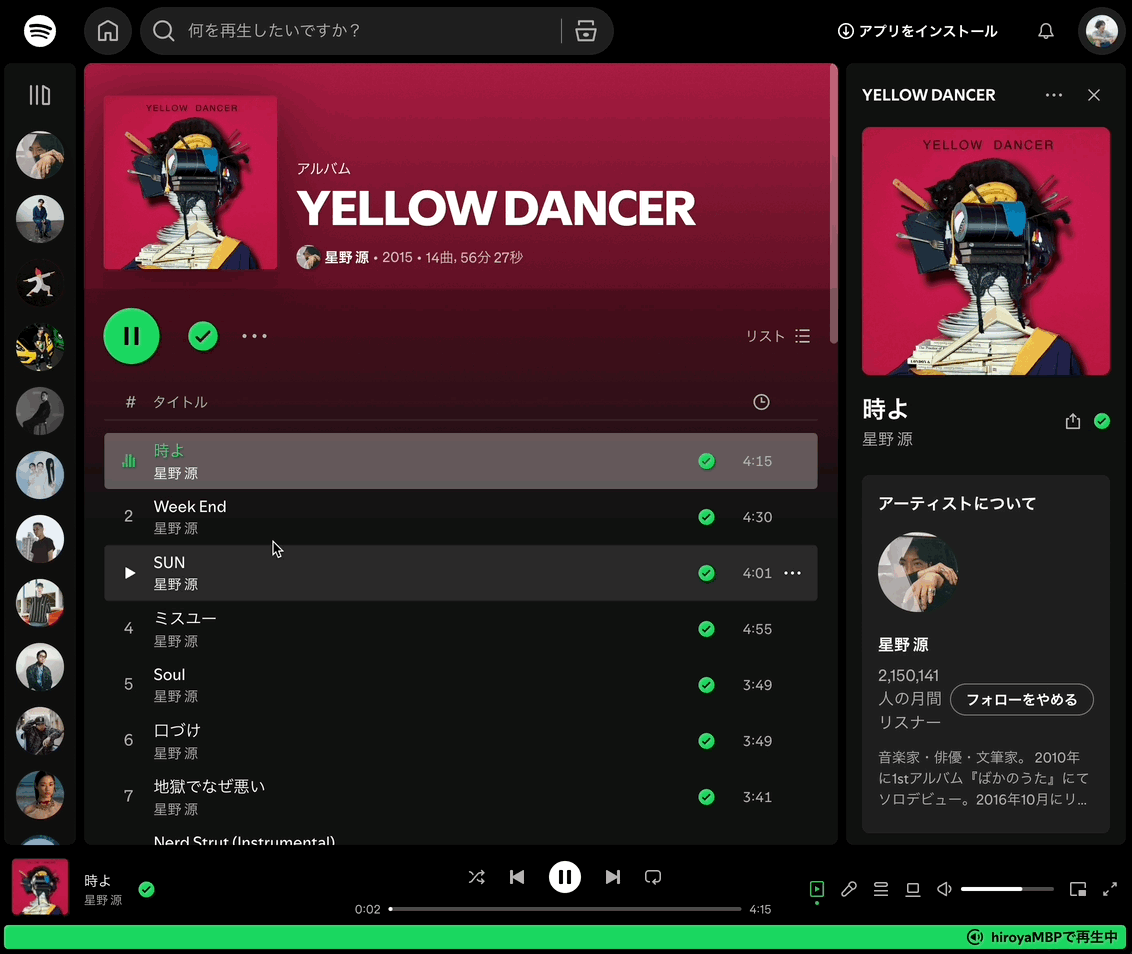This screenshot has height=954, width=1132.
Task: Select the Week End track row
Action: click(461, 517)
